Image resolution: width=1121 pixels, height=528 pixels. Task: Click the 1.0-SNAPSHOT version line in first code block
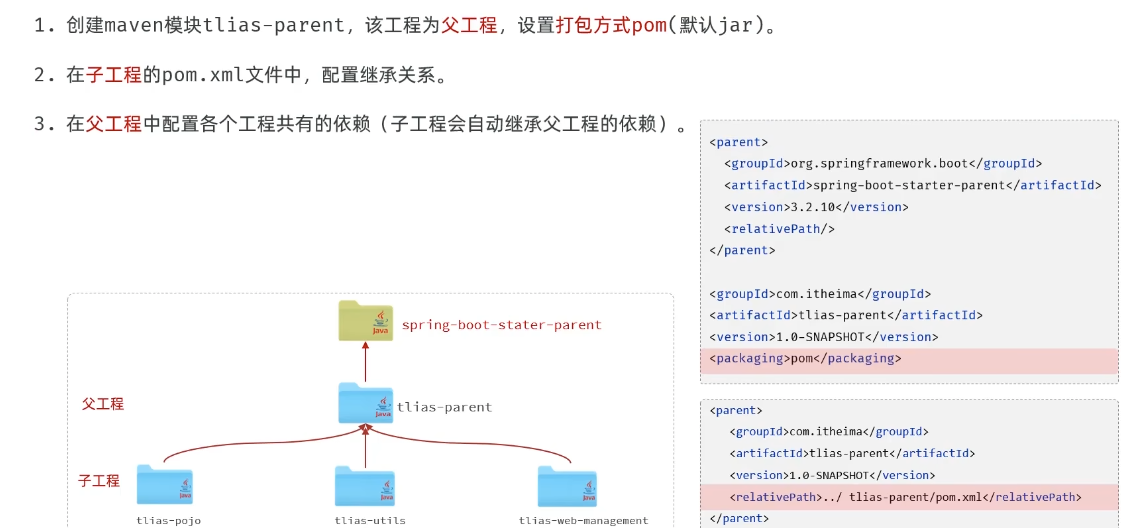[x=824, y=337]
